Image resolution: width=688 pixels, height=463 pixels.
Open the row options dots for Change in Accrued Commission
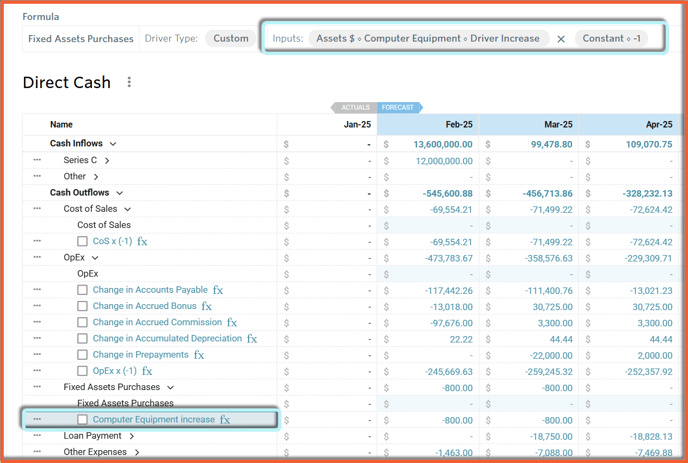tap(37, 323)
